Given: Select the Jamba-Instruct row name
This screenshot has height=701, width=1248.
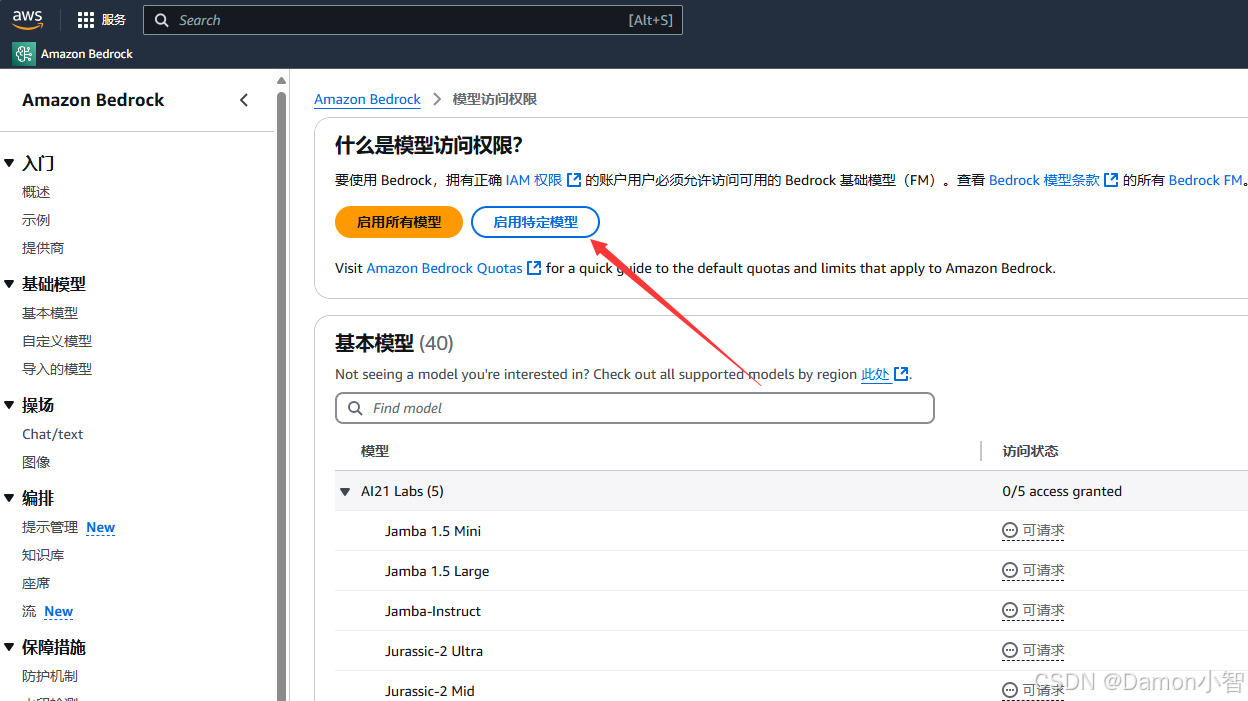Looking at the screenshot, I should point(433,611).
